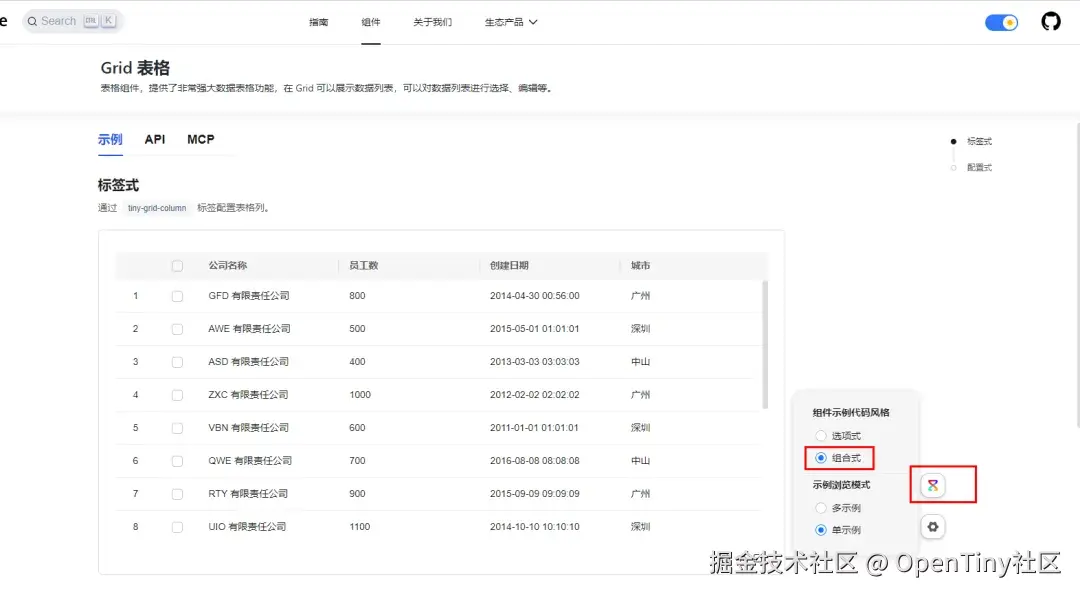The image size is (1080, 596).
Task: Check the RTY 有限责任公司 row checkbox
Action: click(x=178, y=495)
